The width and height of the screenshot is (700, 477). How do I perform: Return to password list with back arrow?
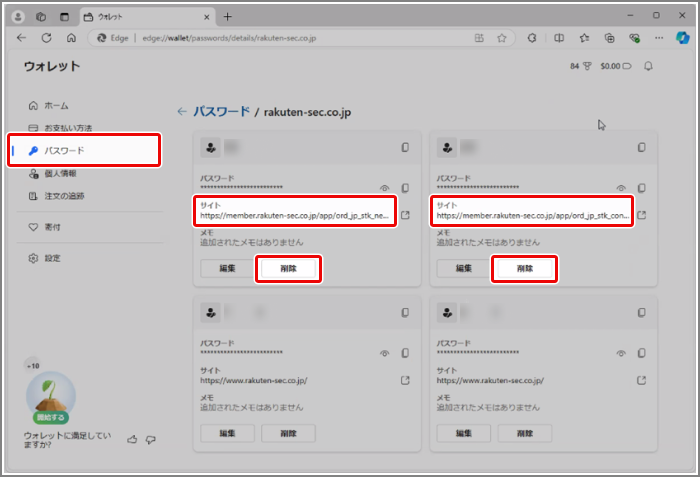(x=181, y=111)
